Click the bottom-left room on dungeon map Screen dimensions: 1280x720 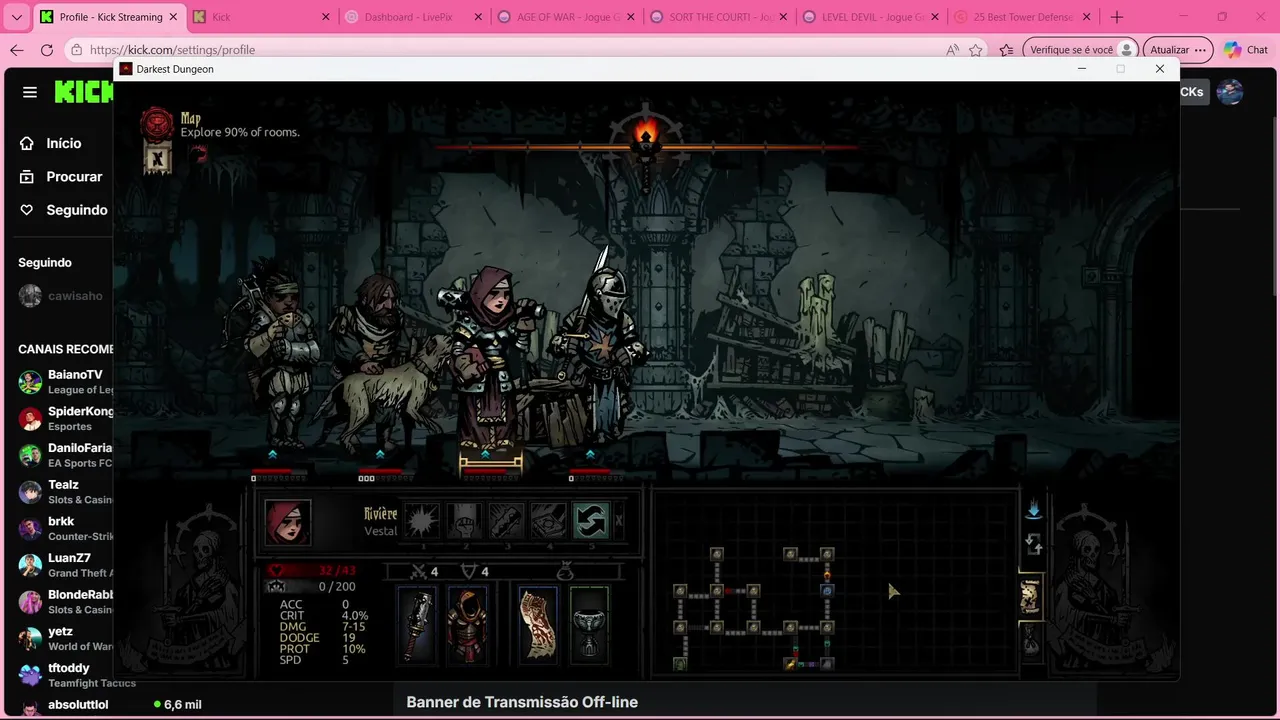(x=680, y=664)
